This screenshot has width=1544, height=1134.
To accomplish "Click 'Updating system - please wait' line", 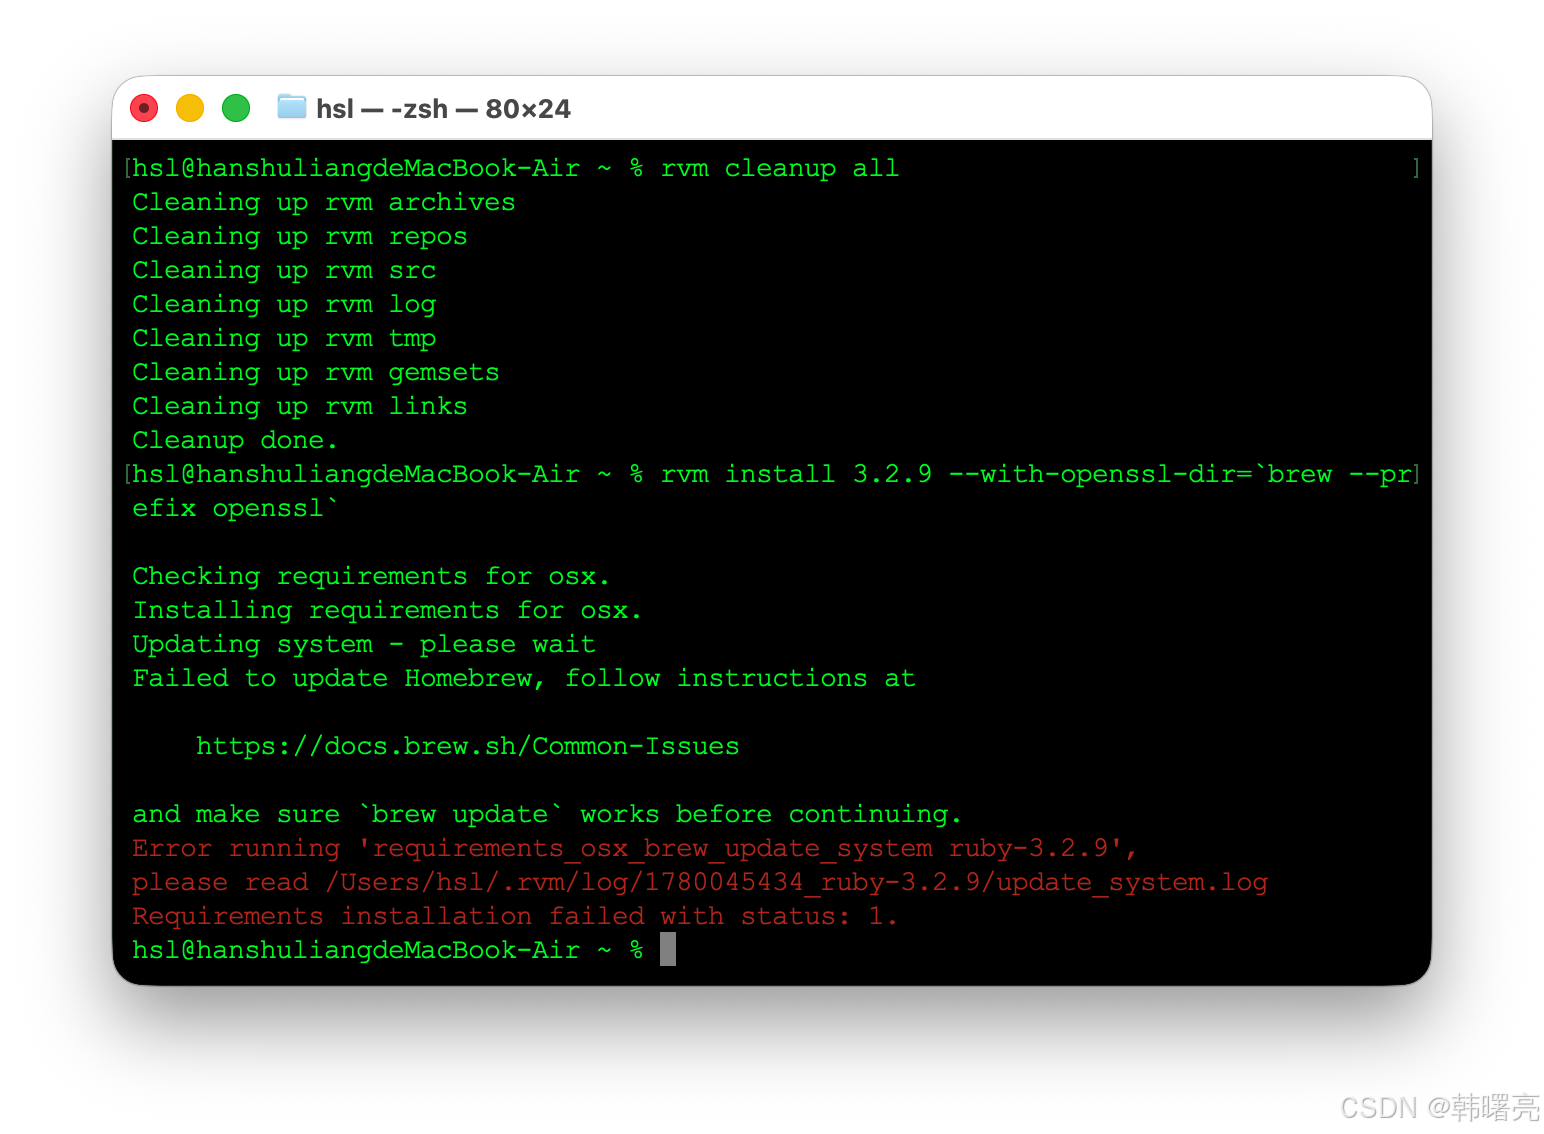I will [x=364, y=644].
